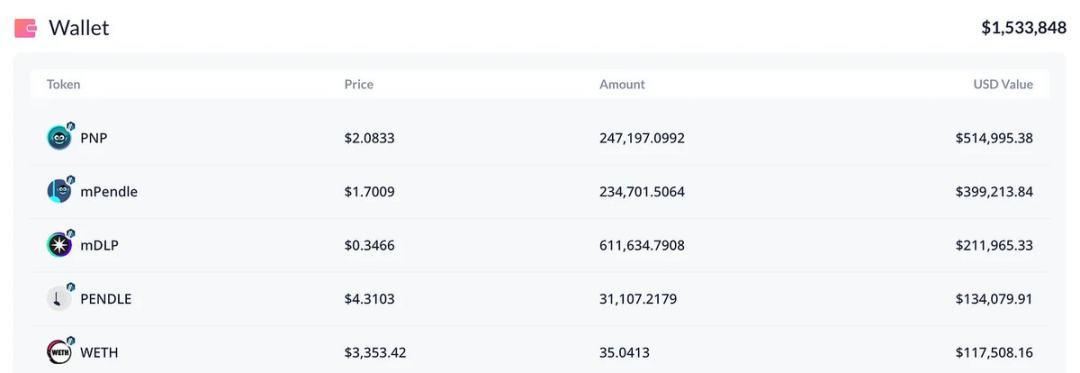The image size is (1080, 373).
Task: Click the PENDLE token icon
Action: [x=59, y=299]
